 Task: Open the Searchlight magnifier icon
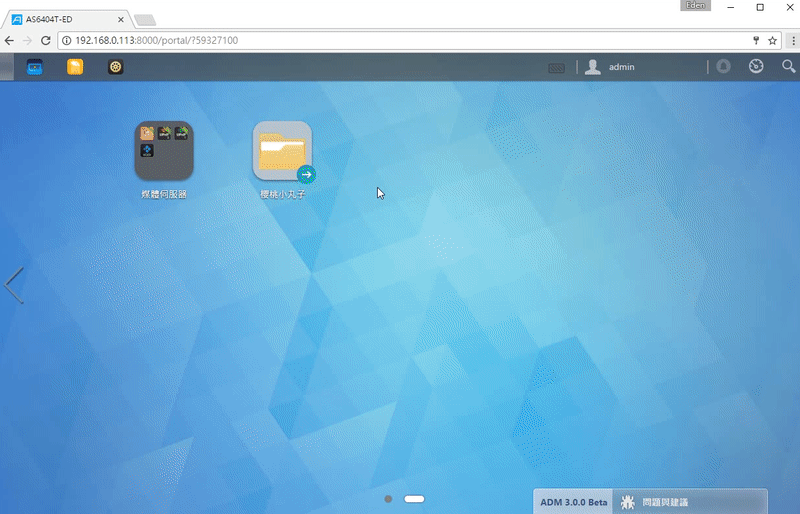coord(789,66)
